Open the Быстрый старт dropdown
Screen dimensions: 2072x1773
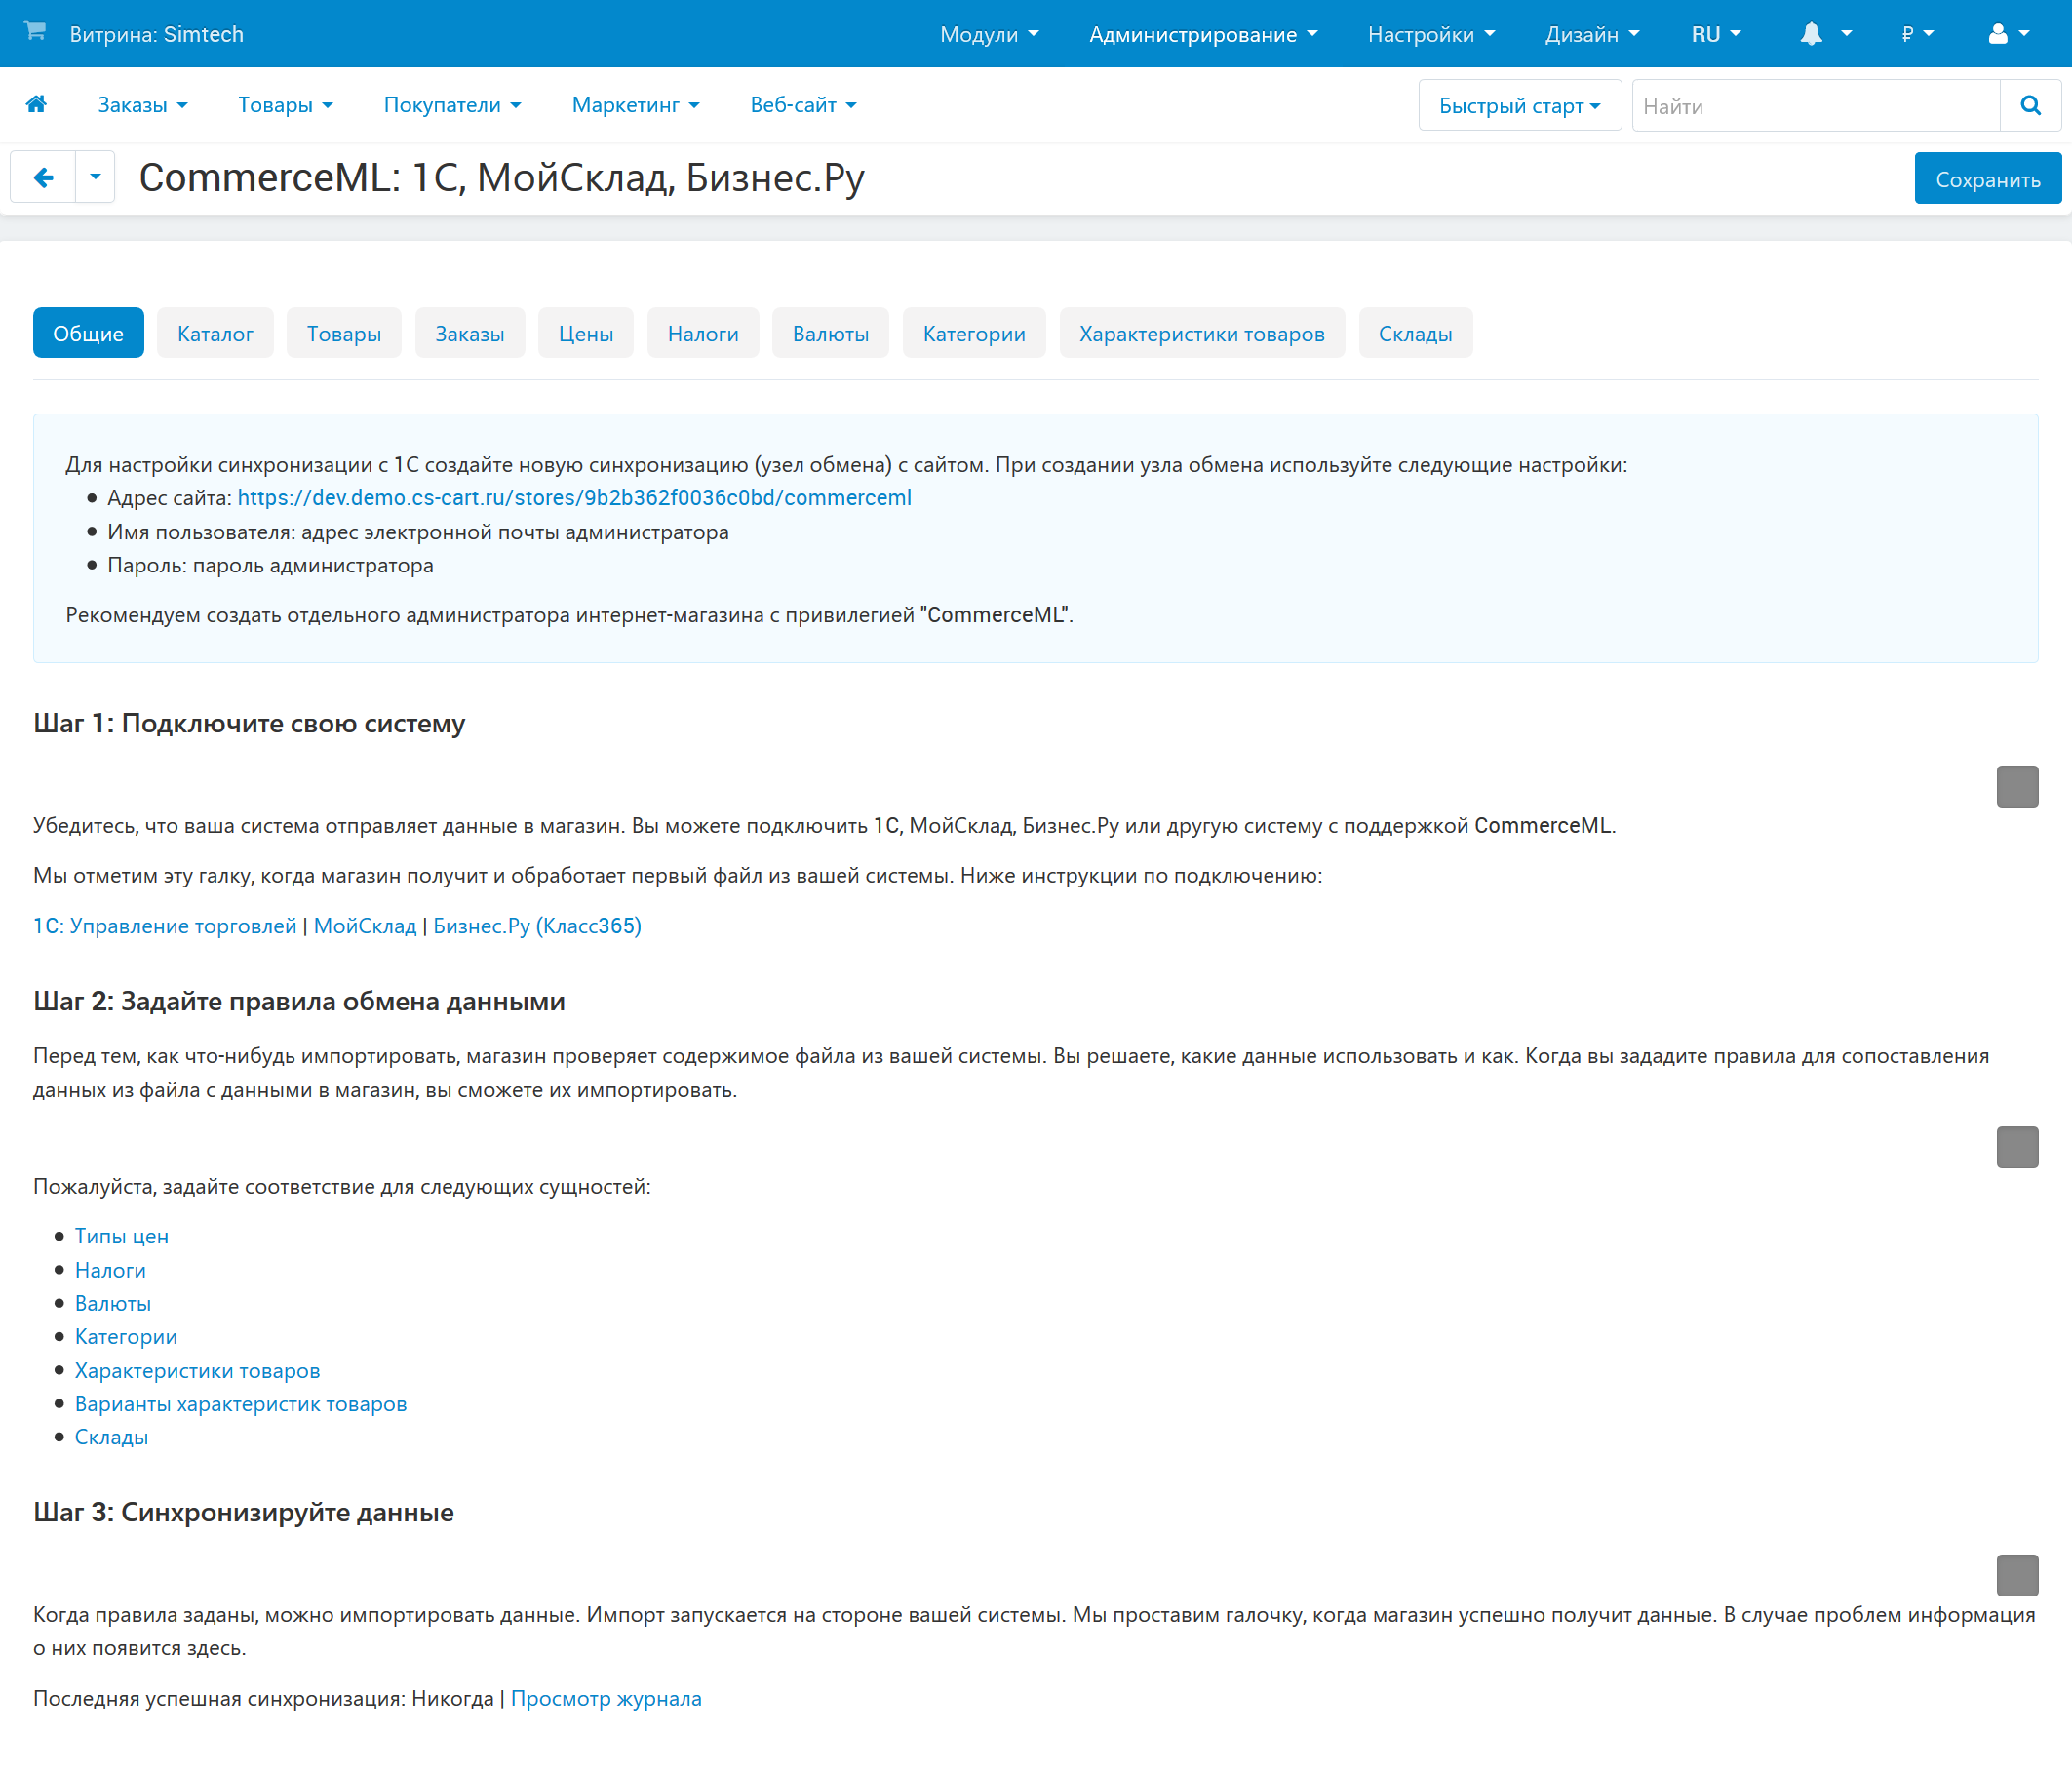1519,106
